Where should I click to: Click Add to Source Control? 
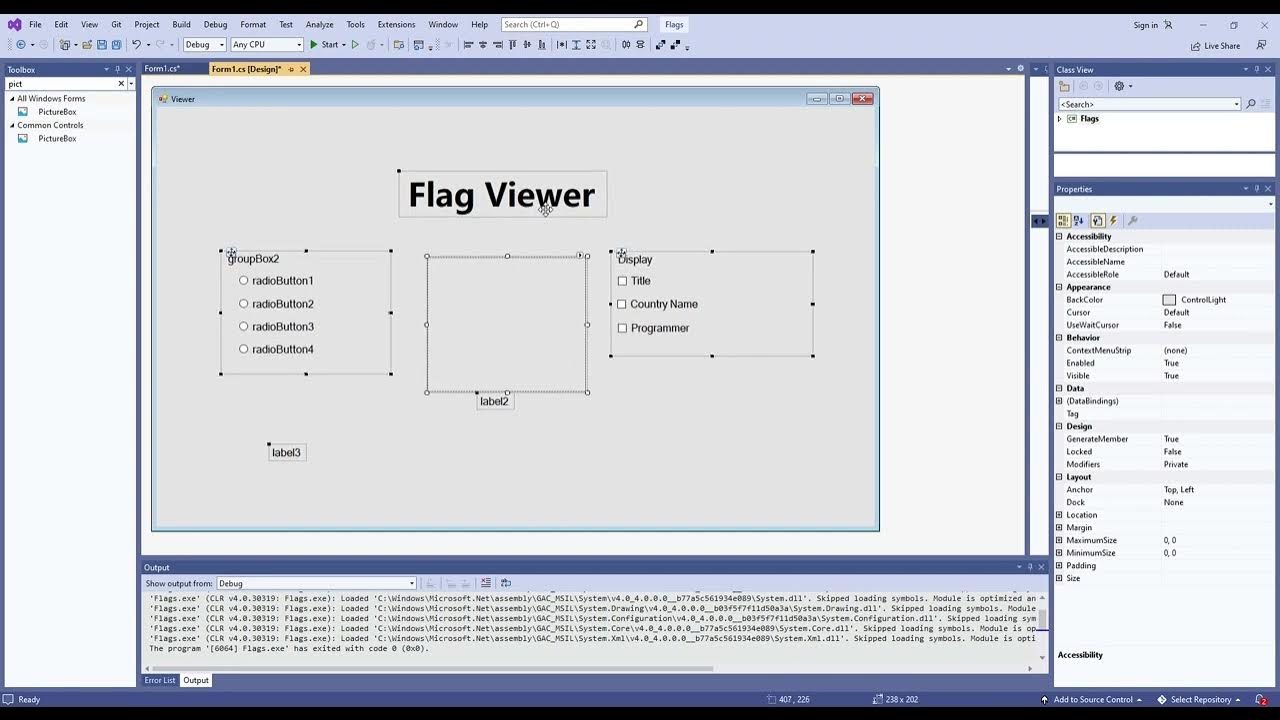[1091, 700]
